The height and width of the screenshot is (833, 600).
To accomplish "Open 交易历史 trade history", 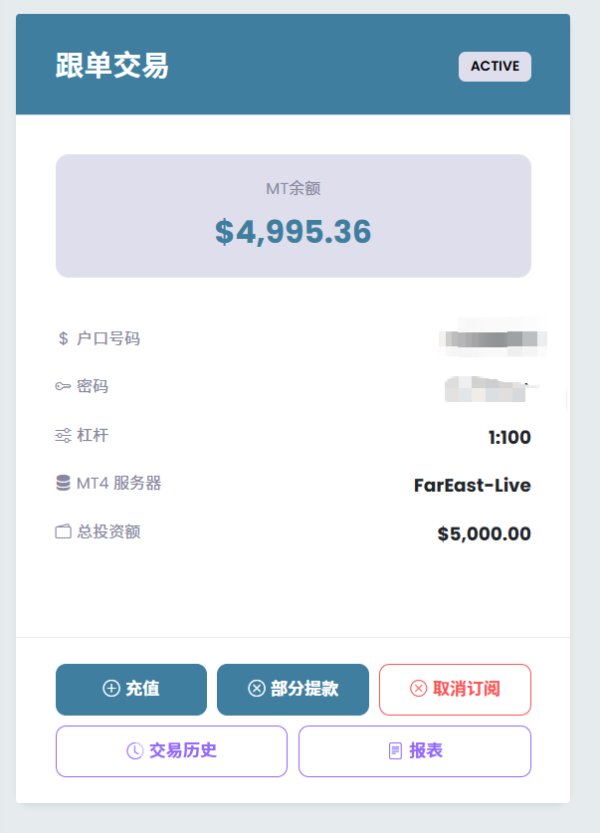I will tap(172, 751).
